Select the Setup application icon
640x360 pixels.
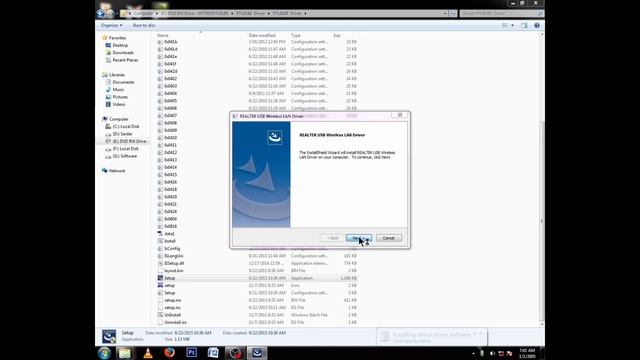click(x=160, y=278)
